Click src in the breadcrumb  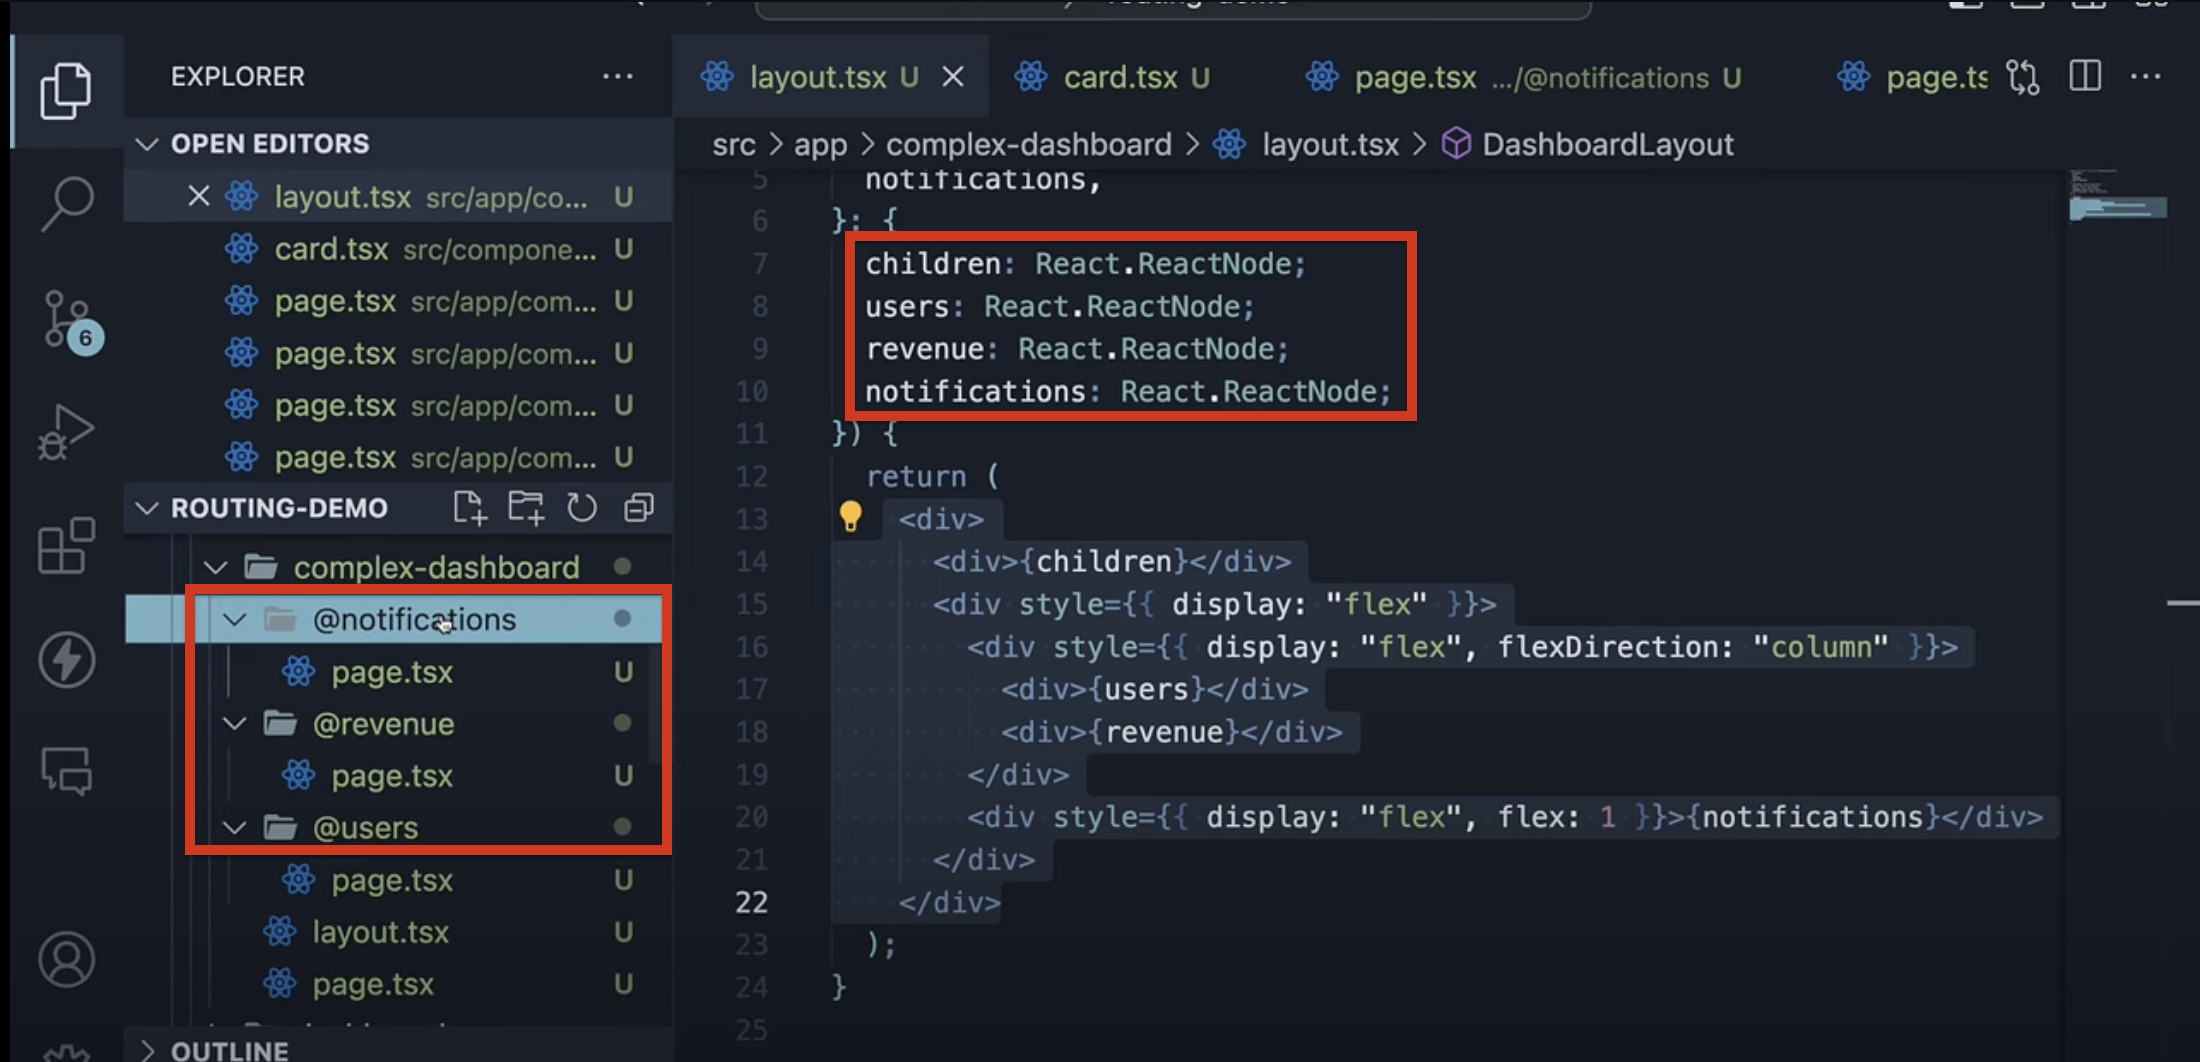point(734,145)
